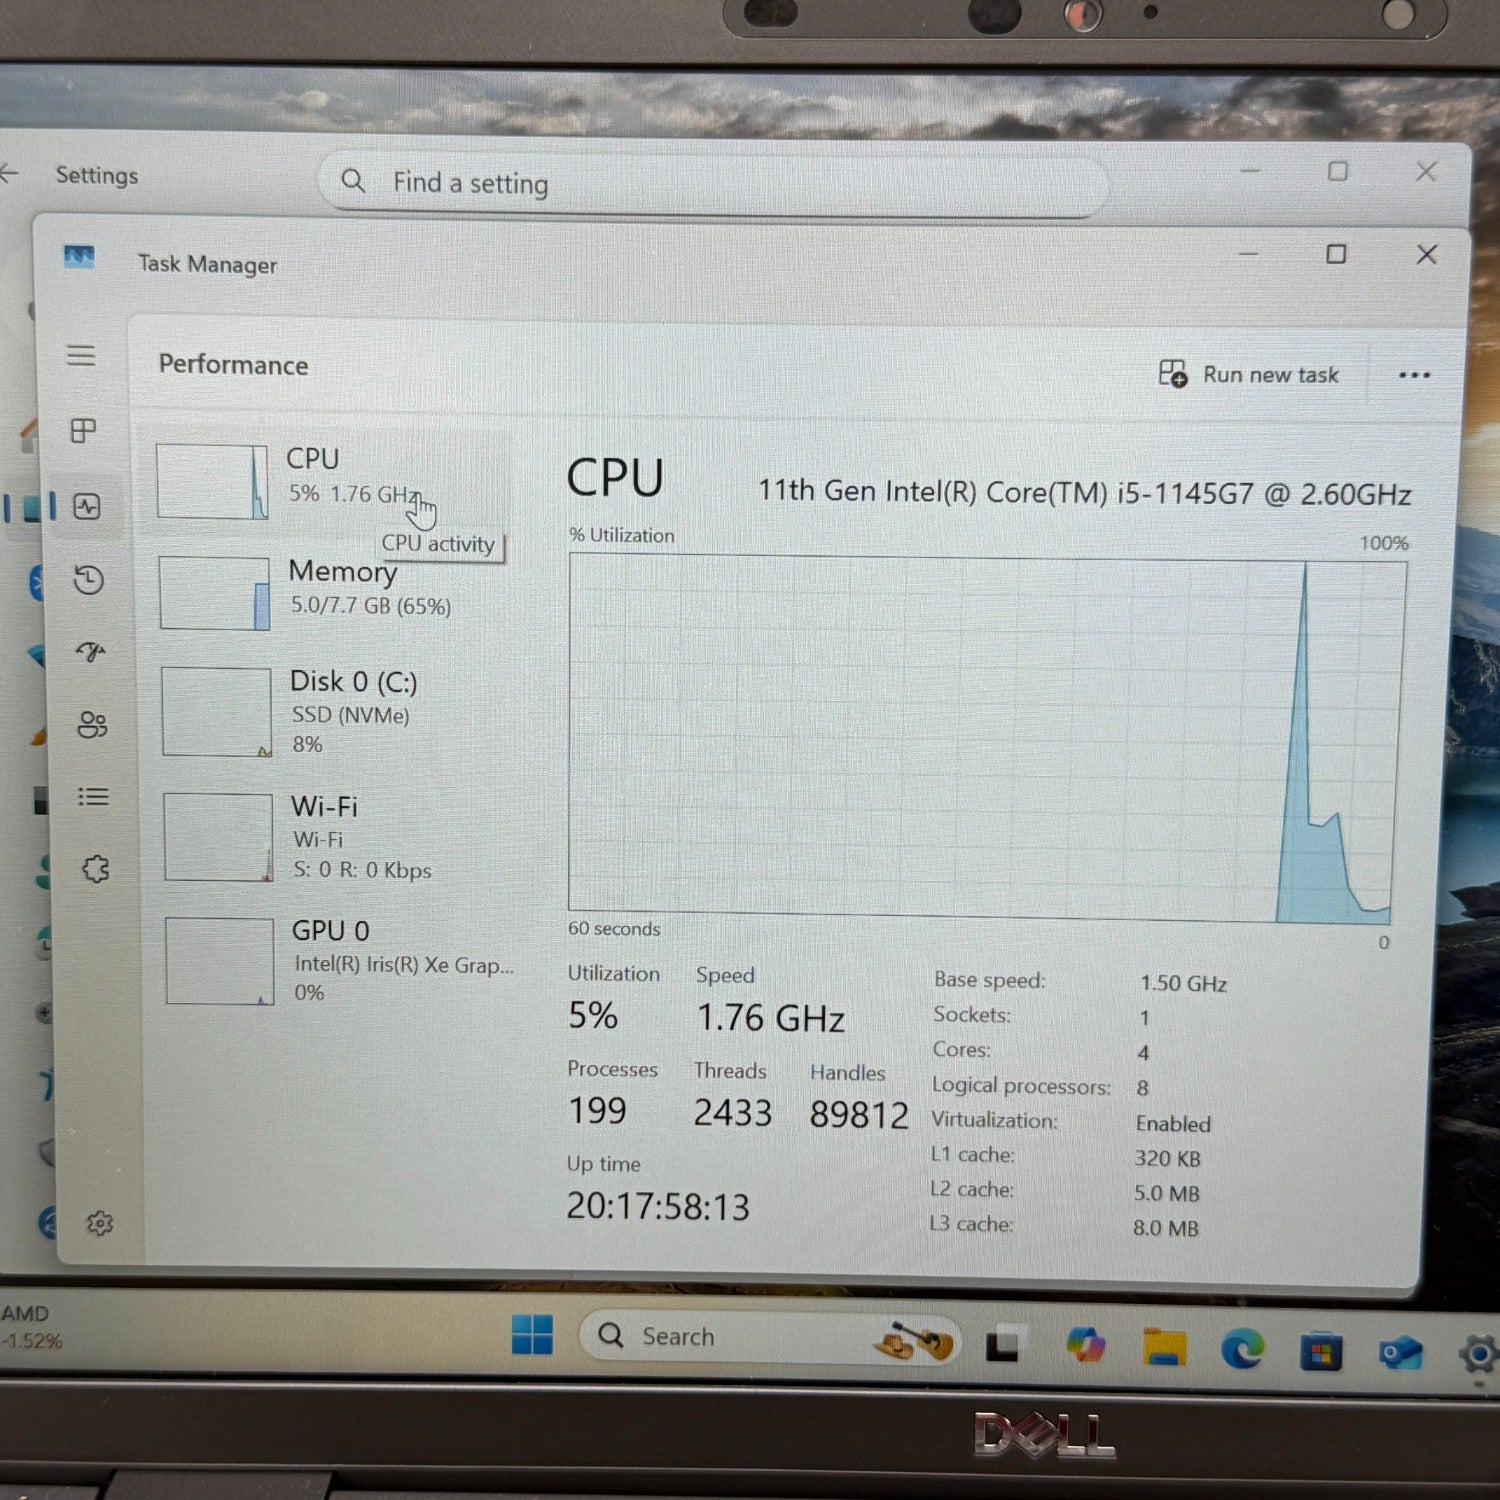This screenshot has height=1500, width=1500.
Task: Open the App history sidebar icon
Action: coord(89,580)
